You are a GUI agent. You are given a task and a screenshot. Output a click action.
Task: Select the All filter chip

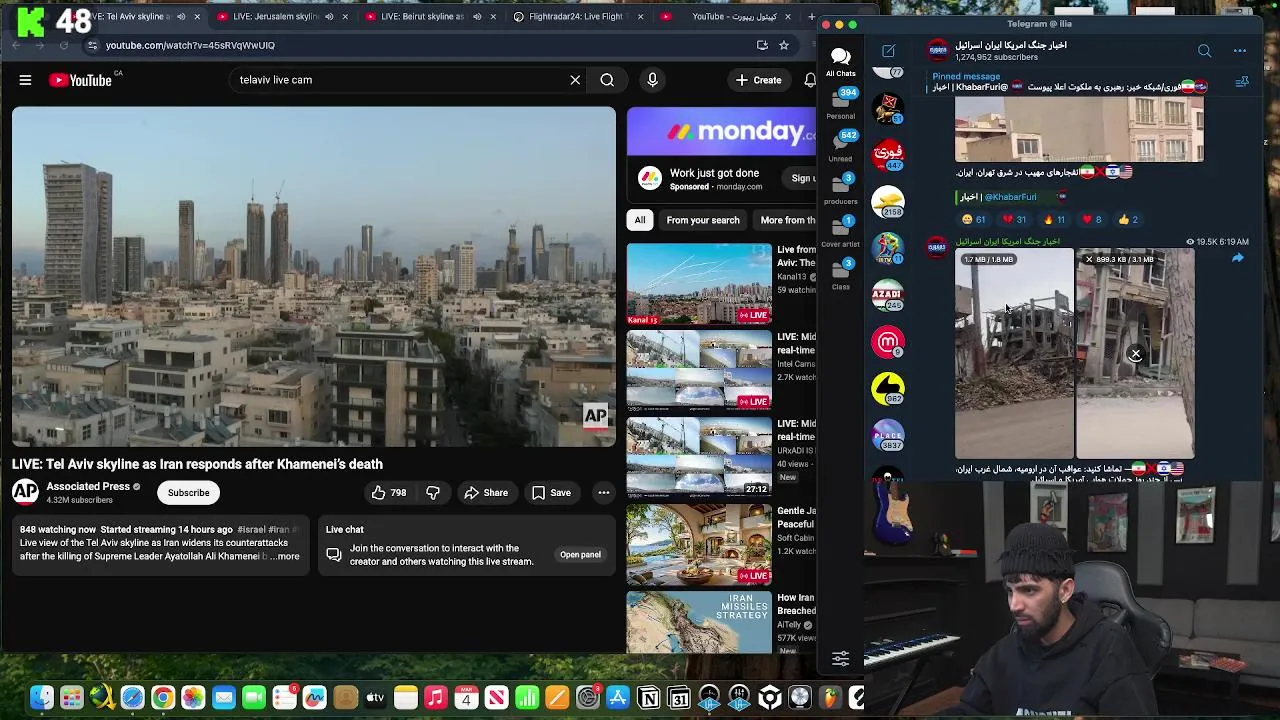pyautogui.click(x=640, y=220)
